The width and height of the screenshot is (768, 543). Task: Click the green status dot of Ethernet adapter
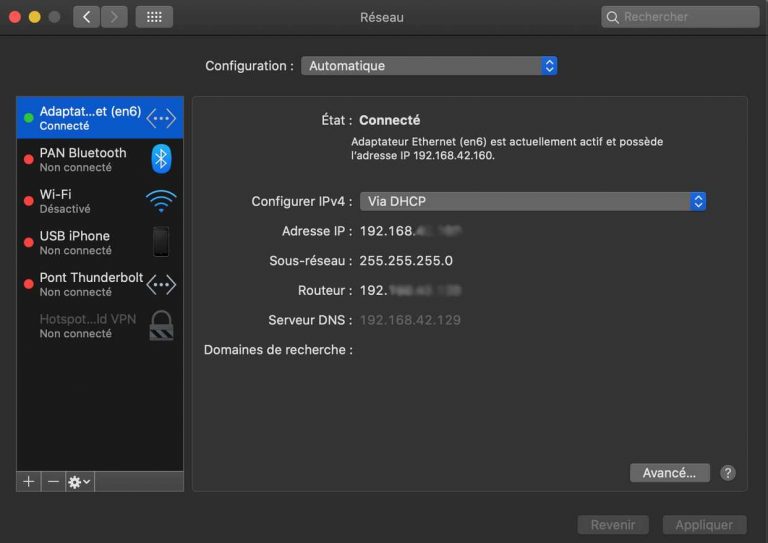click(29, 118)
